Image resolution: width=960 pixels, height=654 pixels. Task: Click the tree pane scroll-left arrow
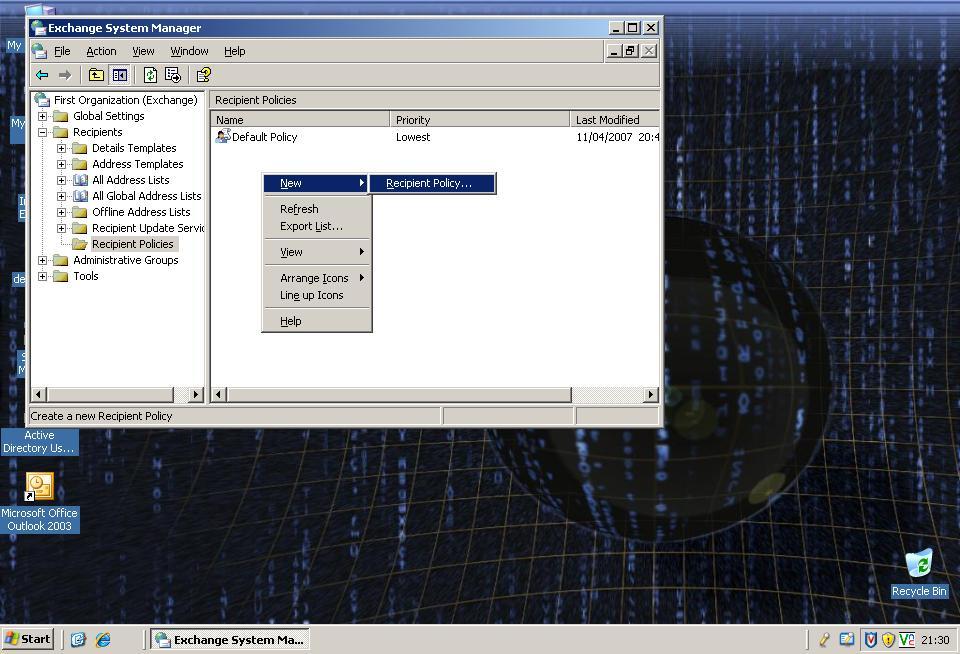(x=39, y=394)
